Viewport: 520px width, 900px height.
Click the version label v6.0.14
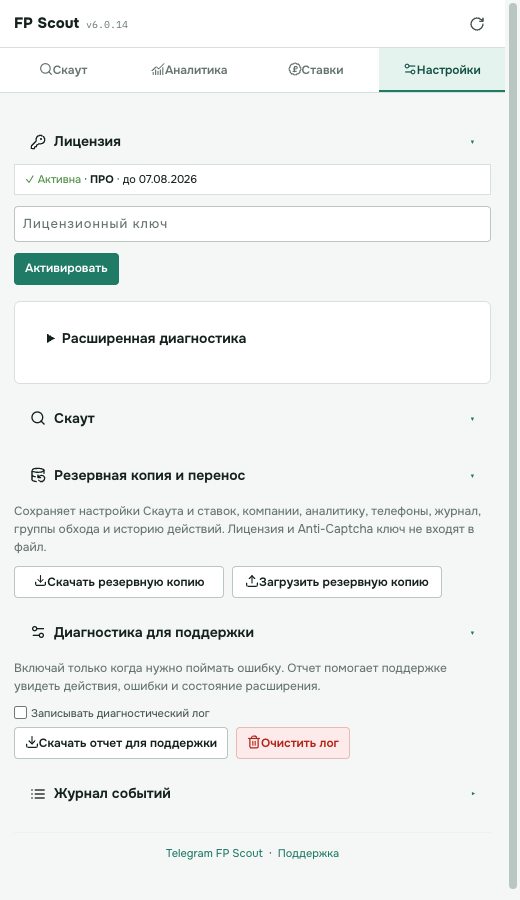point(107,25)
